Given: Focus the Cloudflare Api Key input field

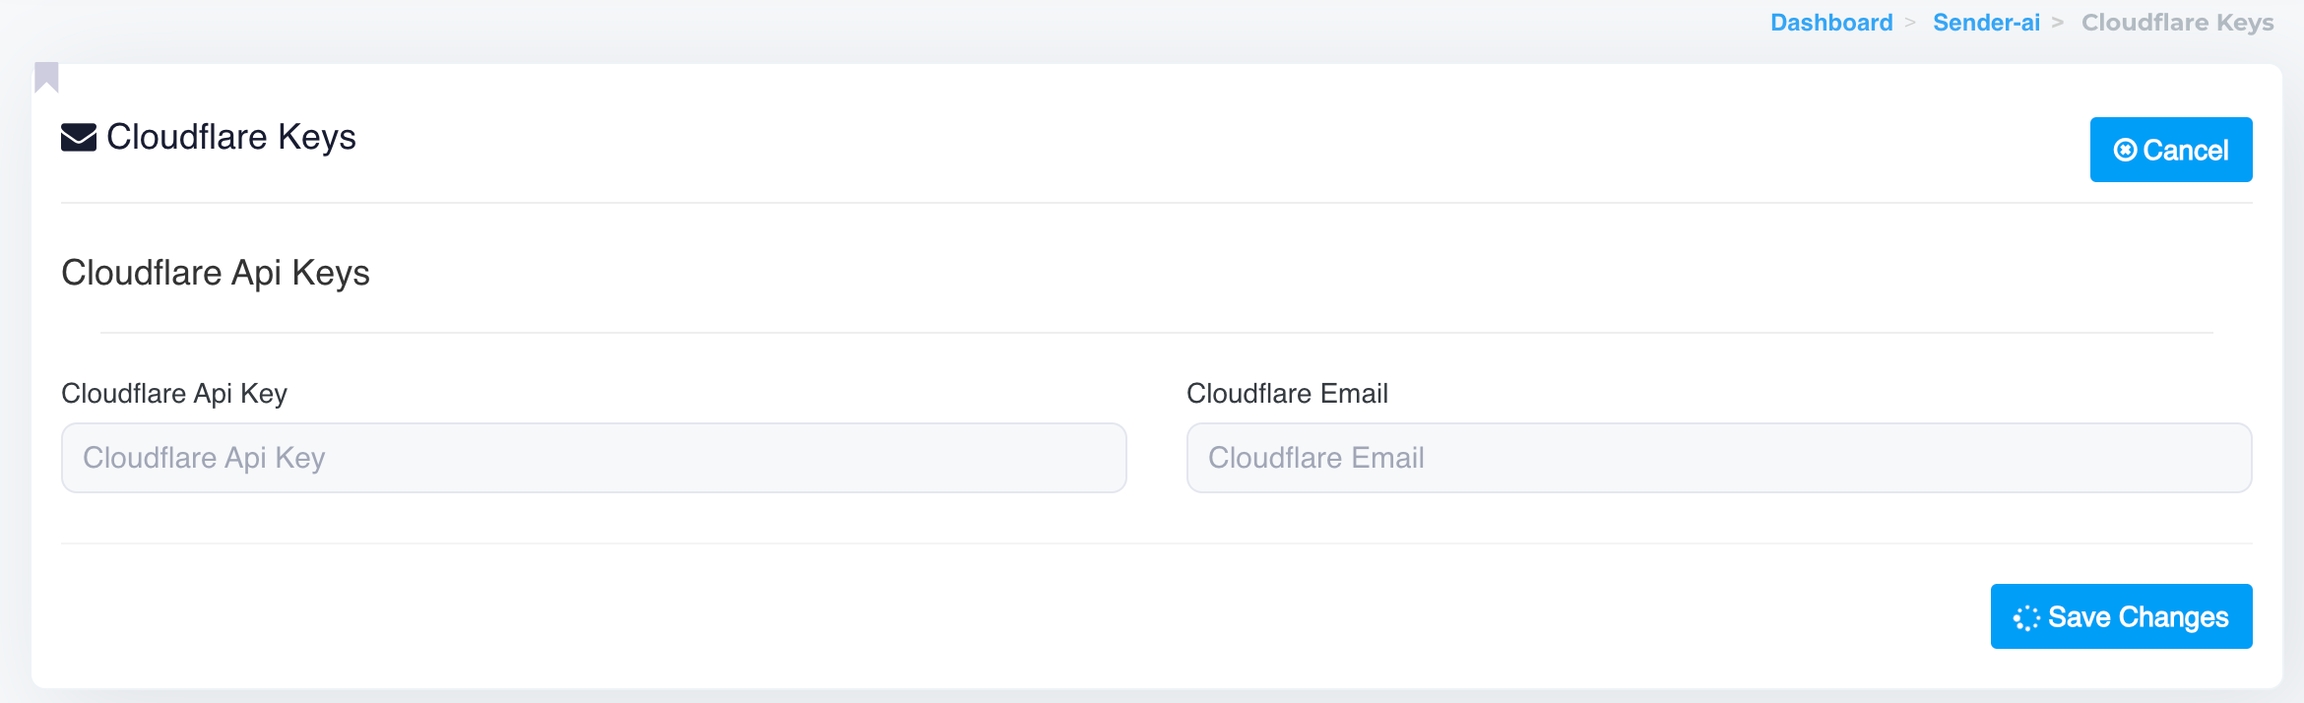Looking at the screenshot, I should pyautogui.click(x=594, y=458).
